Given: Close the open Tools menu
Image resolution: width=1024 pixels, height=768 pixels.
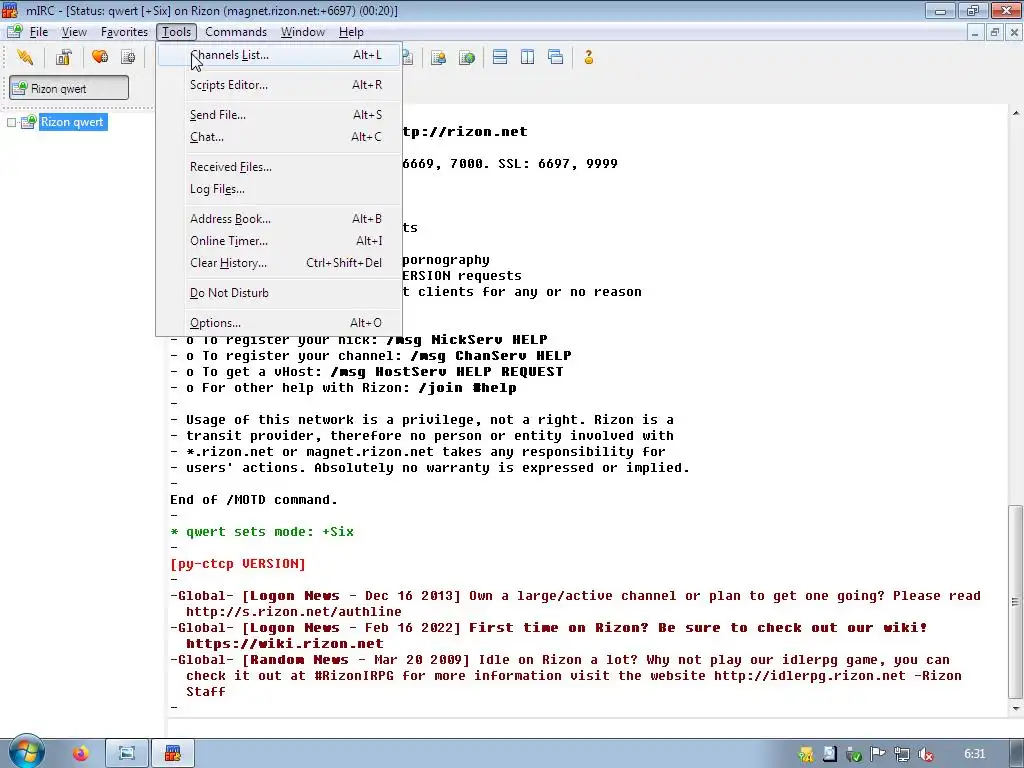Looking at the screenshot, I should (176, 31).
